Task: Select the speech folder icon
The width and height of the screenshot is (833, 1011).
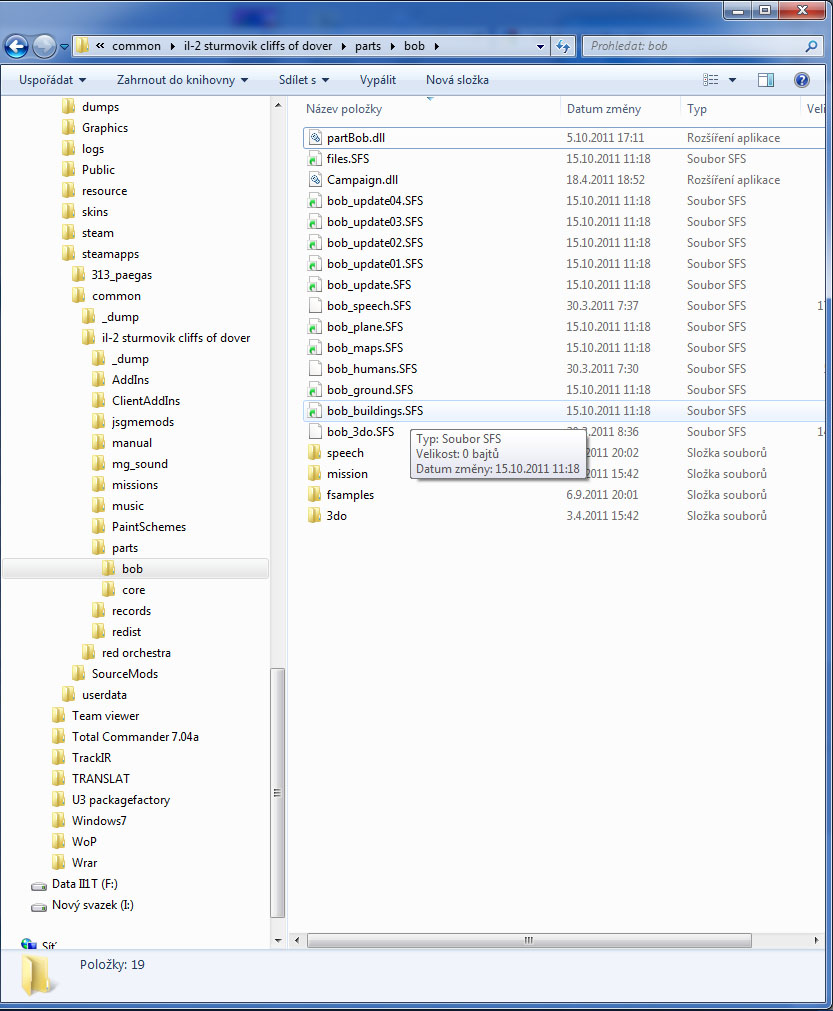Action: tap(315, 453)
